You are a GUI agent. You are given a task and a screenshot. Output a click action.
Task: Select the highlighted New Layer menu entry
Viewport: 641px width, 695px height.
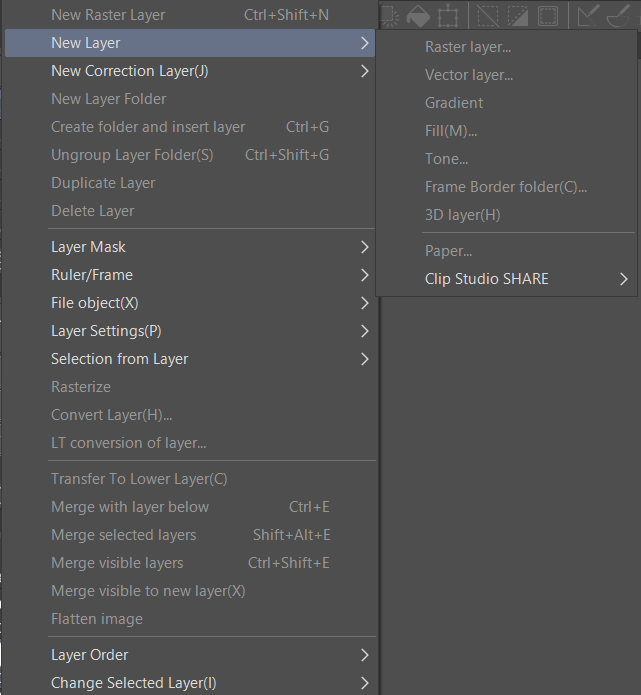[190, 43]
